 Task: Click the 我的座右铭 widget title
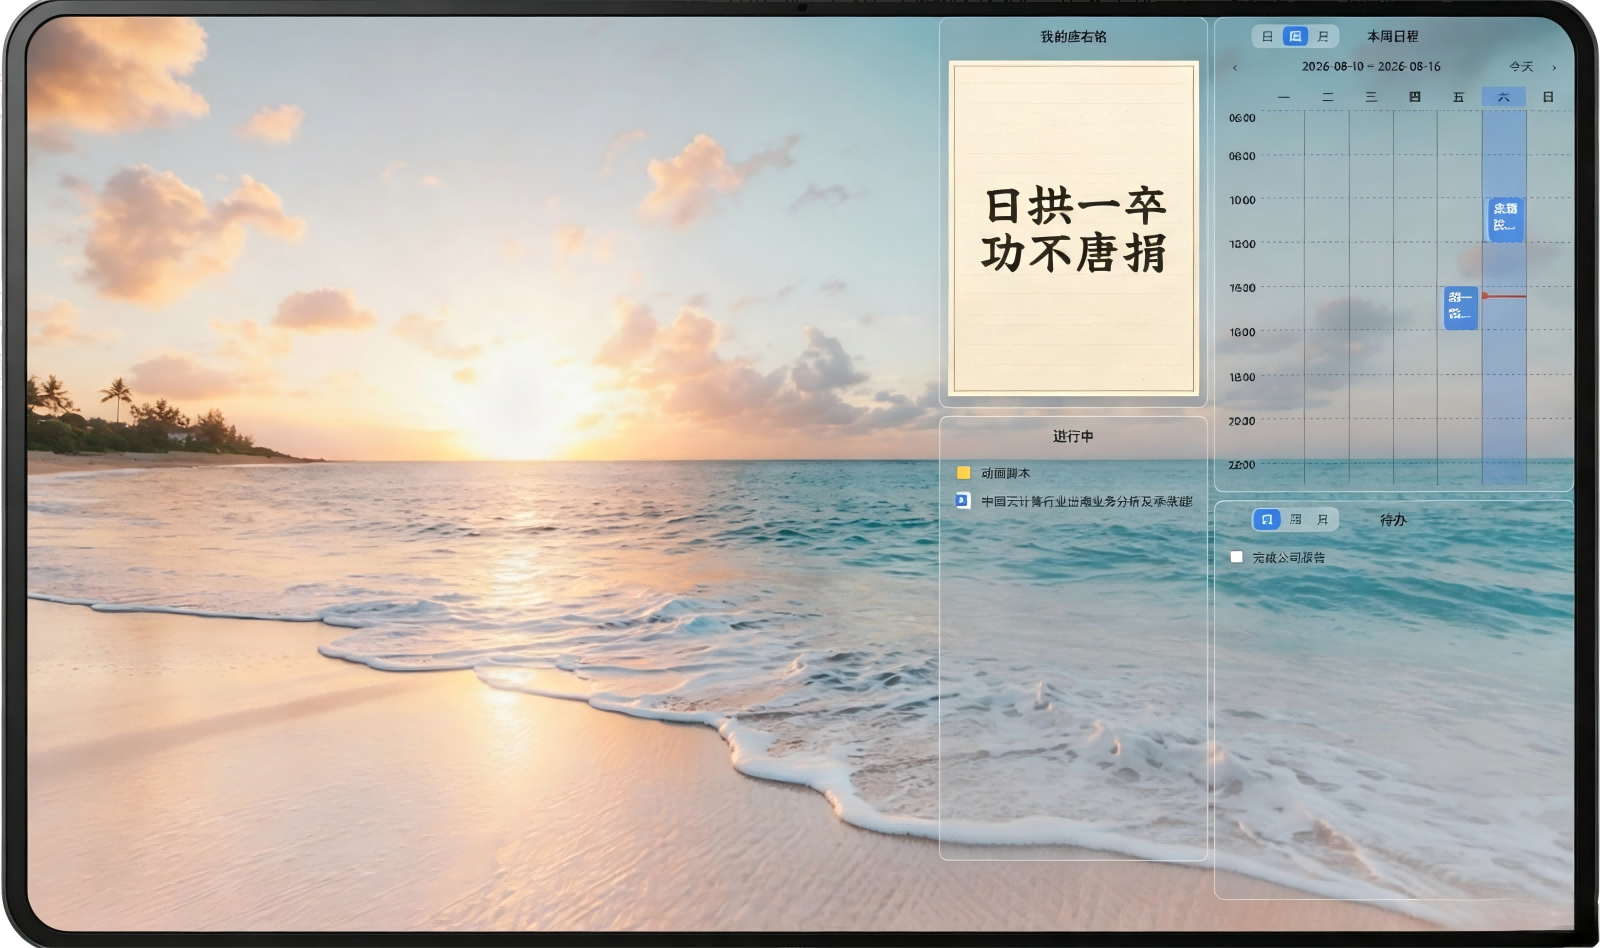pyautogui.click(x=1073, y=37)
